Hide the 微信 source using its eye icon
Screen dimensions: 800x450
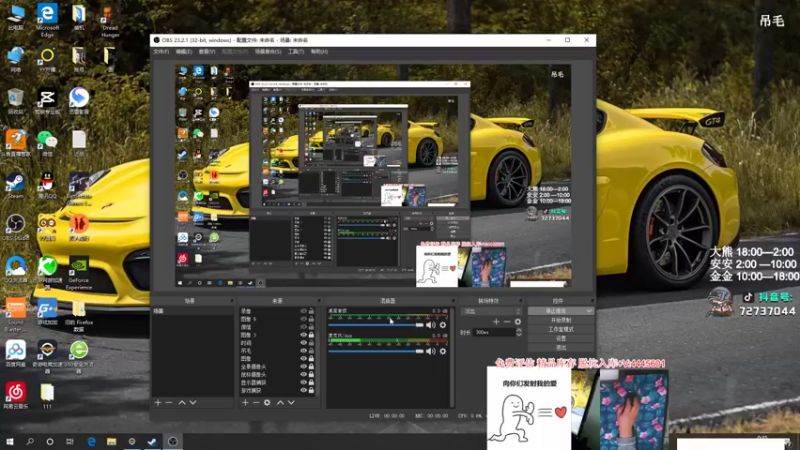point(303,326)
